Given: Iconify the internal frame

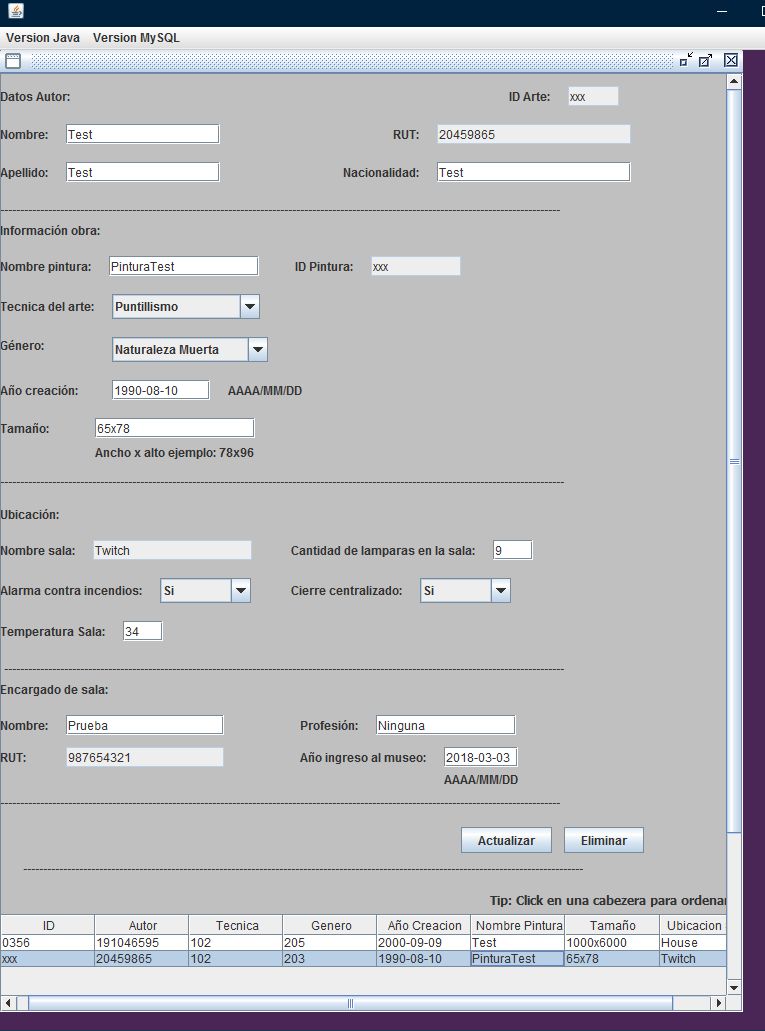Looking at the screenshot, I should [686, 60].
